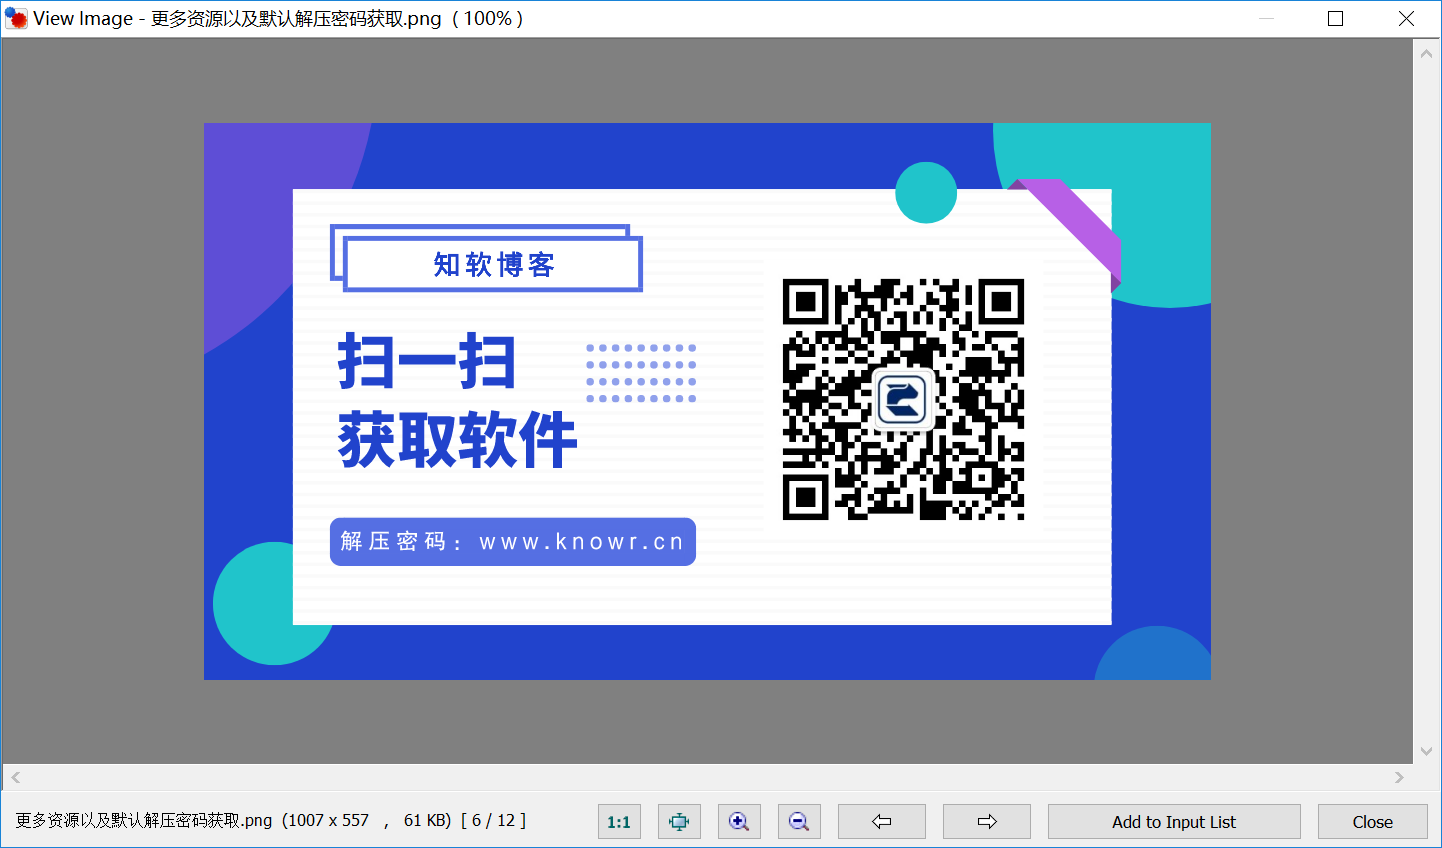The image size is (1442, 848).
Task: Click the horizontal scrollbar right arrow
Action: [x=1399, y=777]
